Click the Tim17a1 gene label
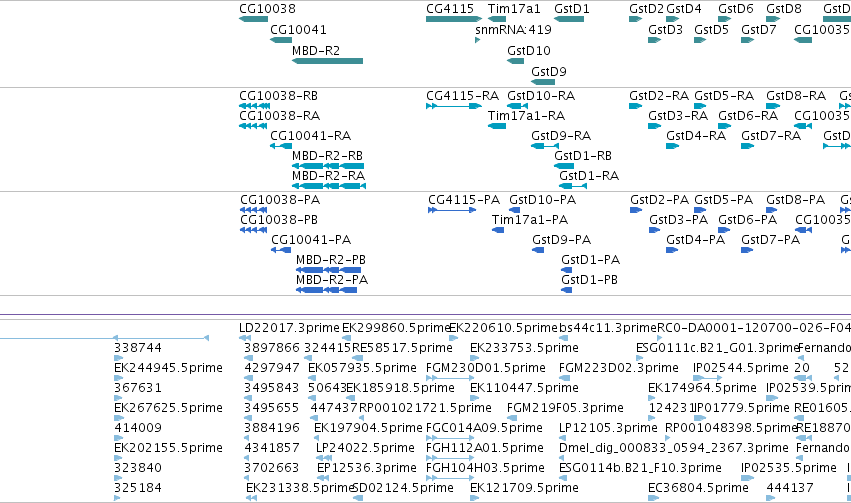 pos(514,9)
